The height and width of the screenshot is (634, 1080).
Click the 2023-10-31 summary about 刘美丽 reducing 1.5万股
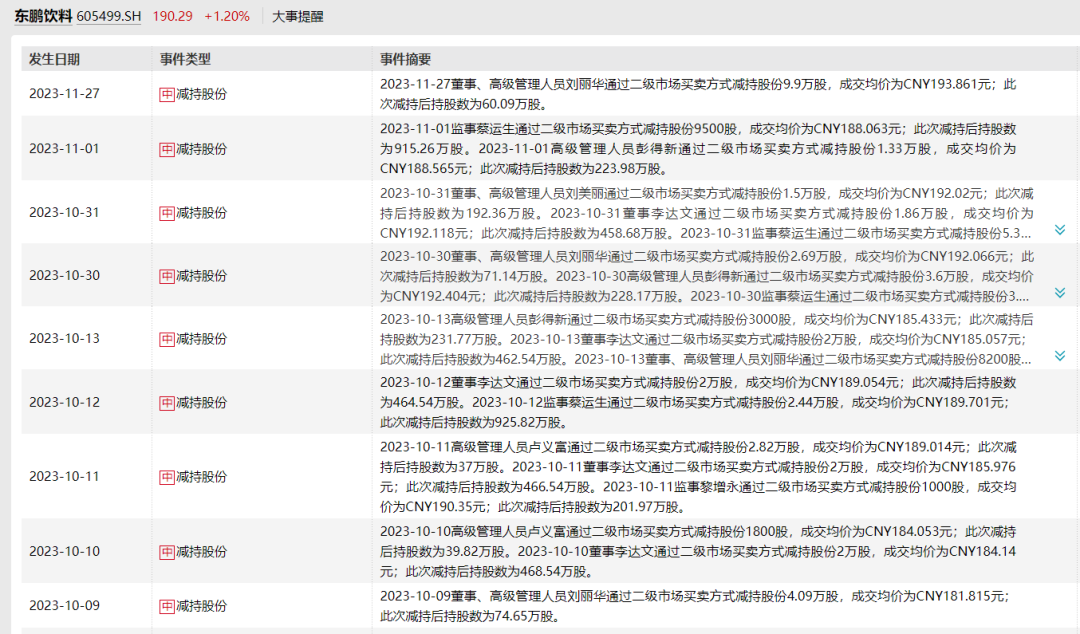click(x=707, y=213)
